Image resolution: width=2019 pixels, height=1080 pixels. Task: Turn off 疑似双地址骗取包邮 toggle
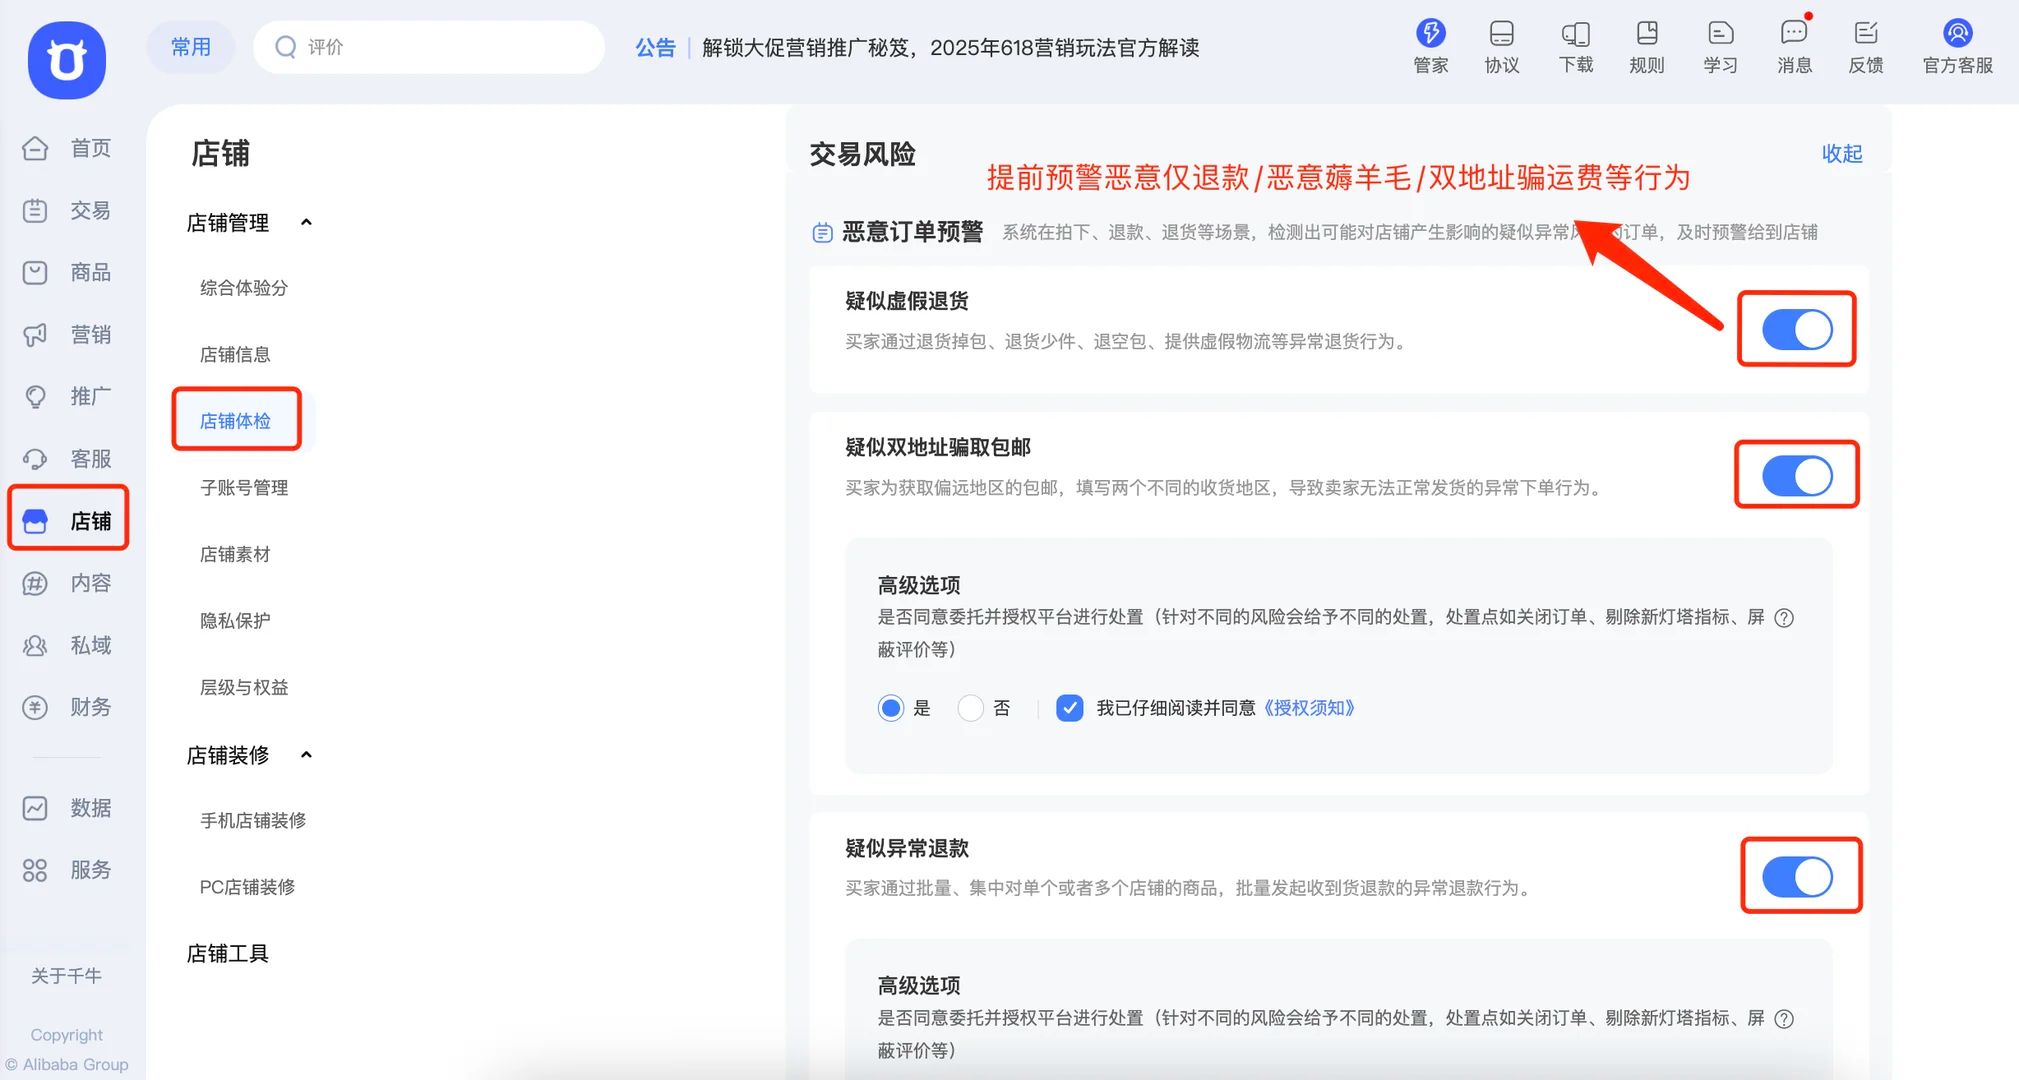click(x=1797, y=476)
